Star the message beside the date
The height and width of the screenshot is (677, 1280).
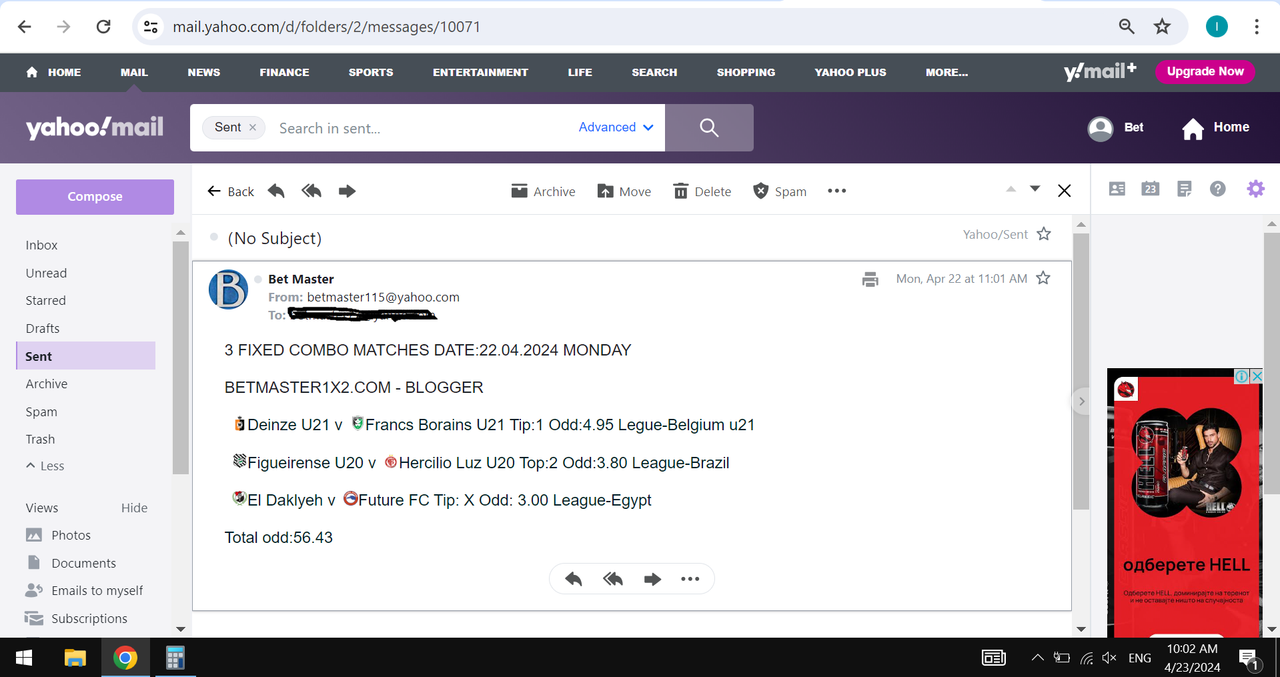pos(1043,278)
